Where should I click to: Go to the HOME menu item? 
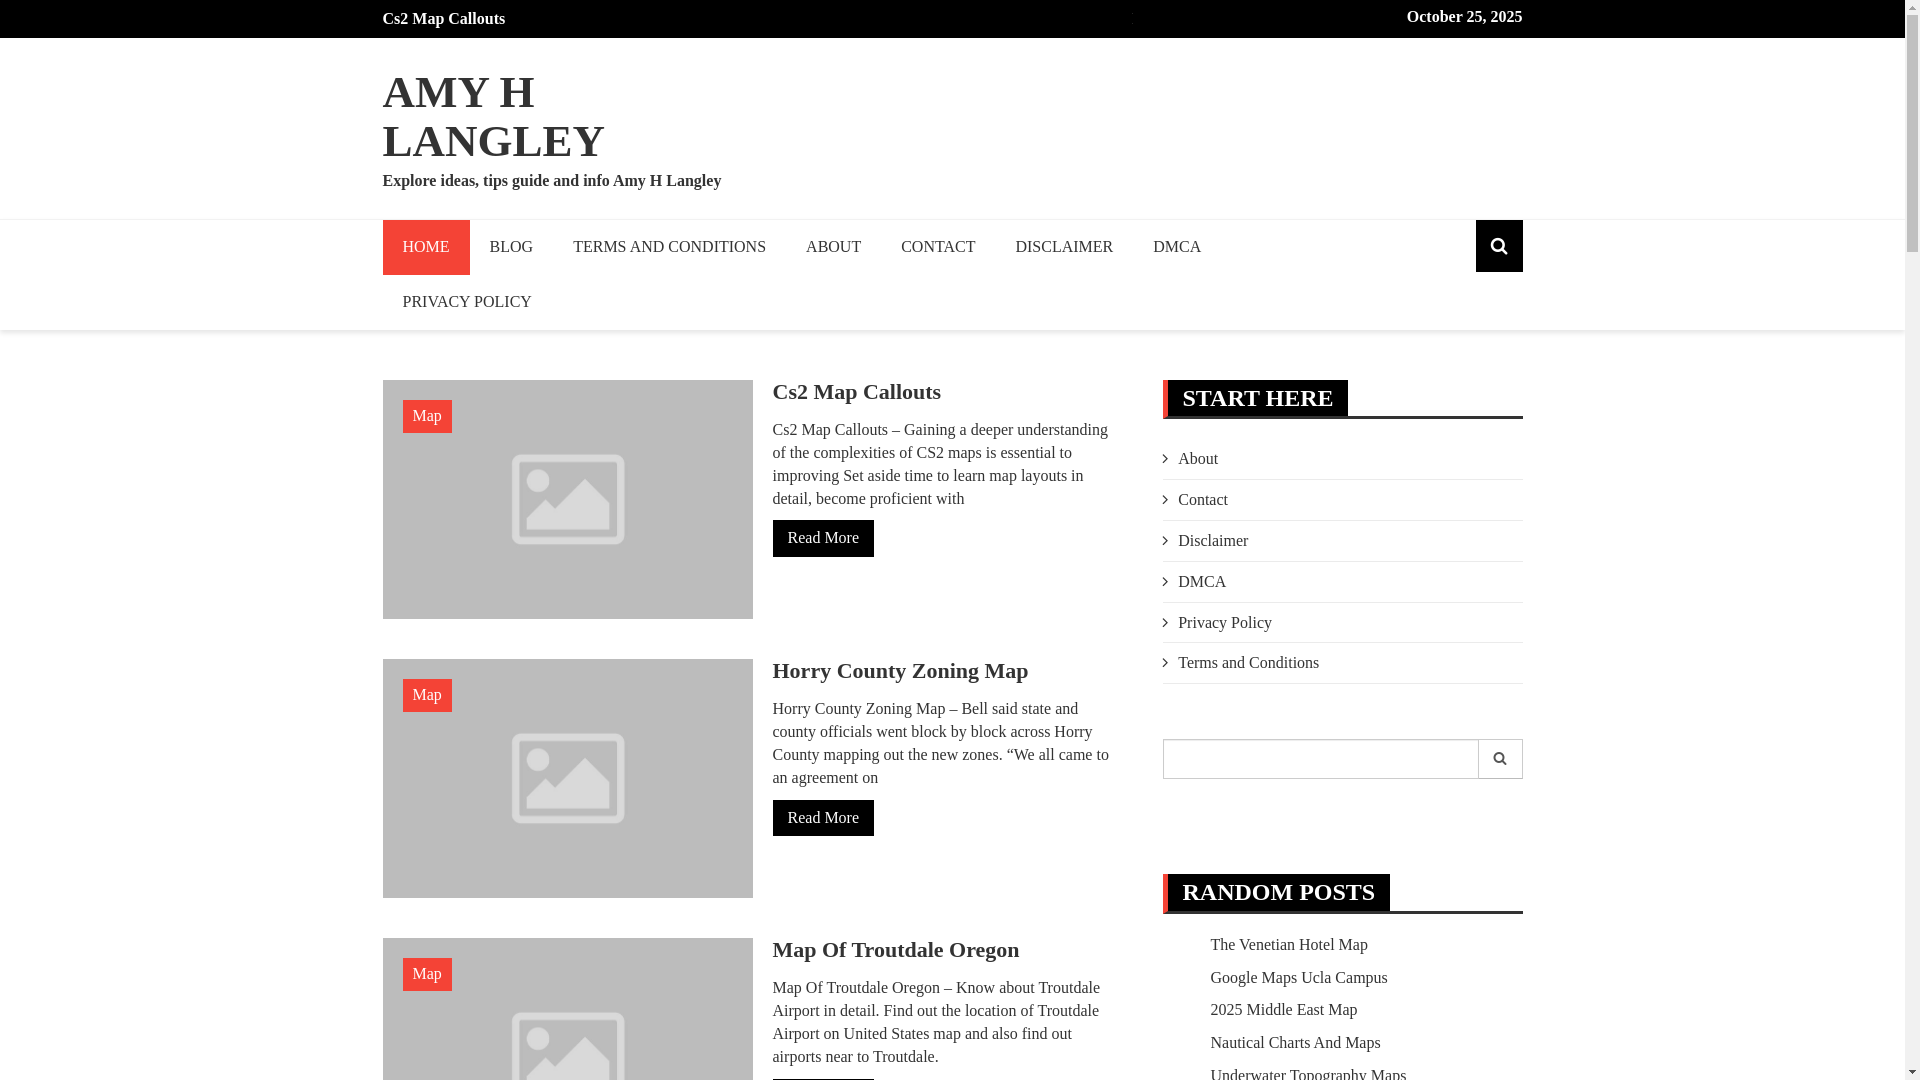[425, 247]
